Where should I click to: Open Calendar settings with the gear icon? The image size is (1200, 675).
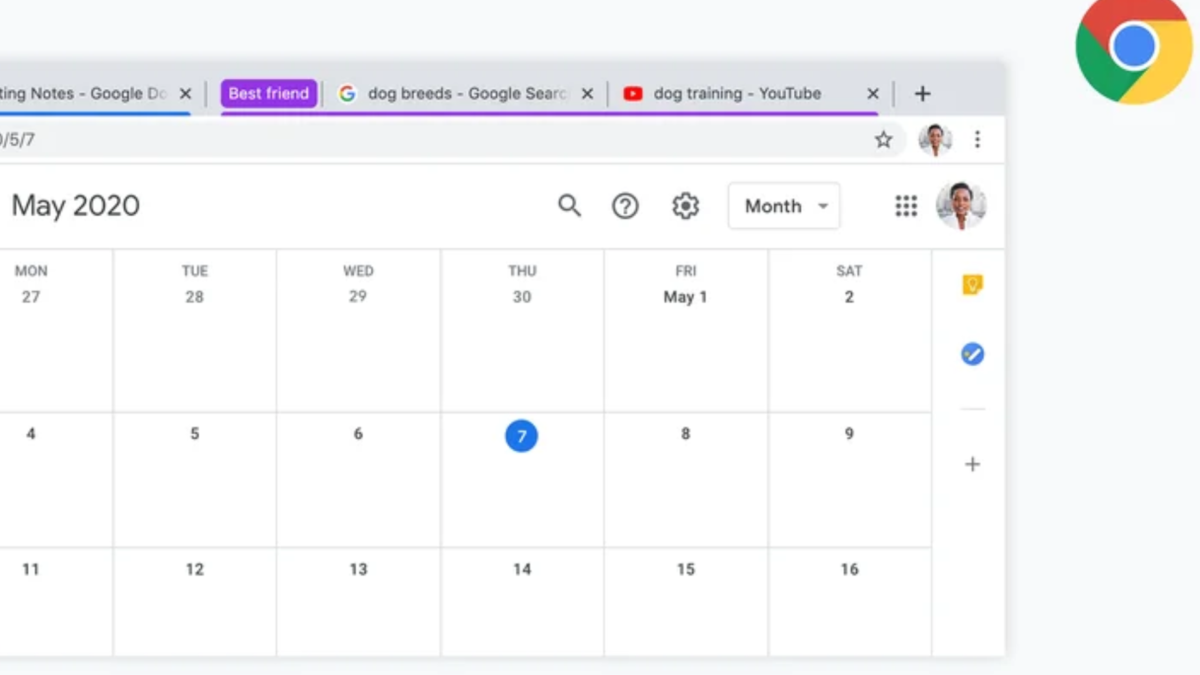click(x=685, y=206)
